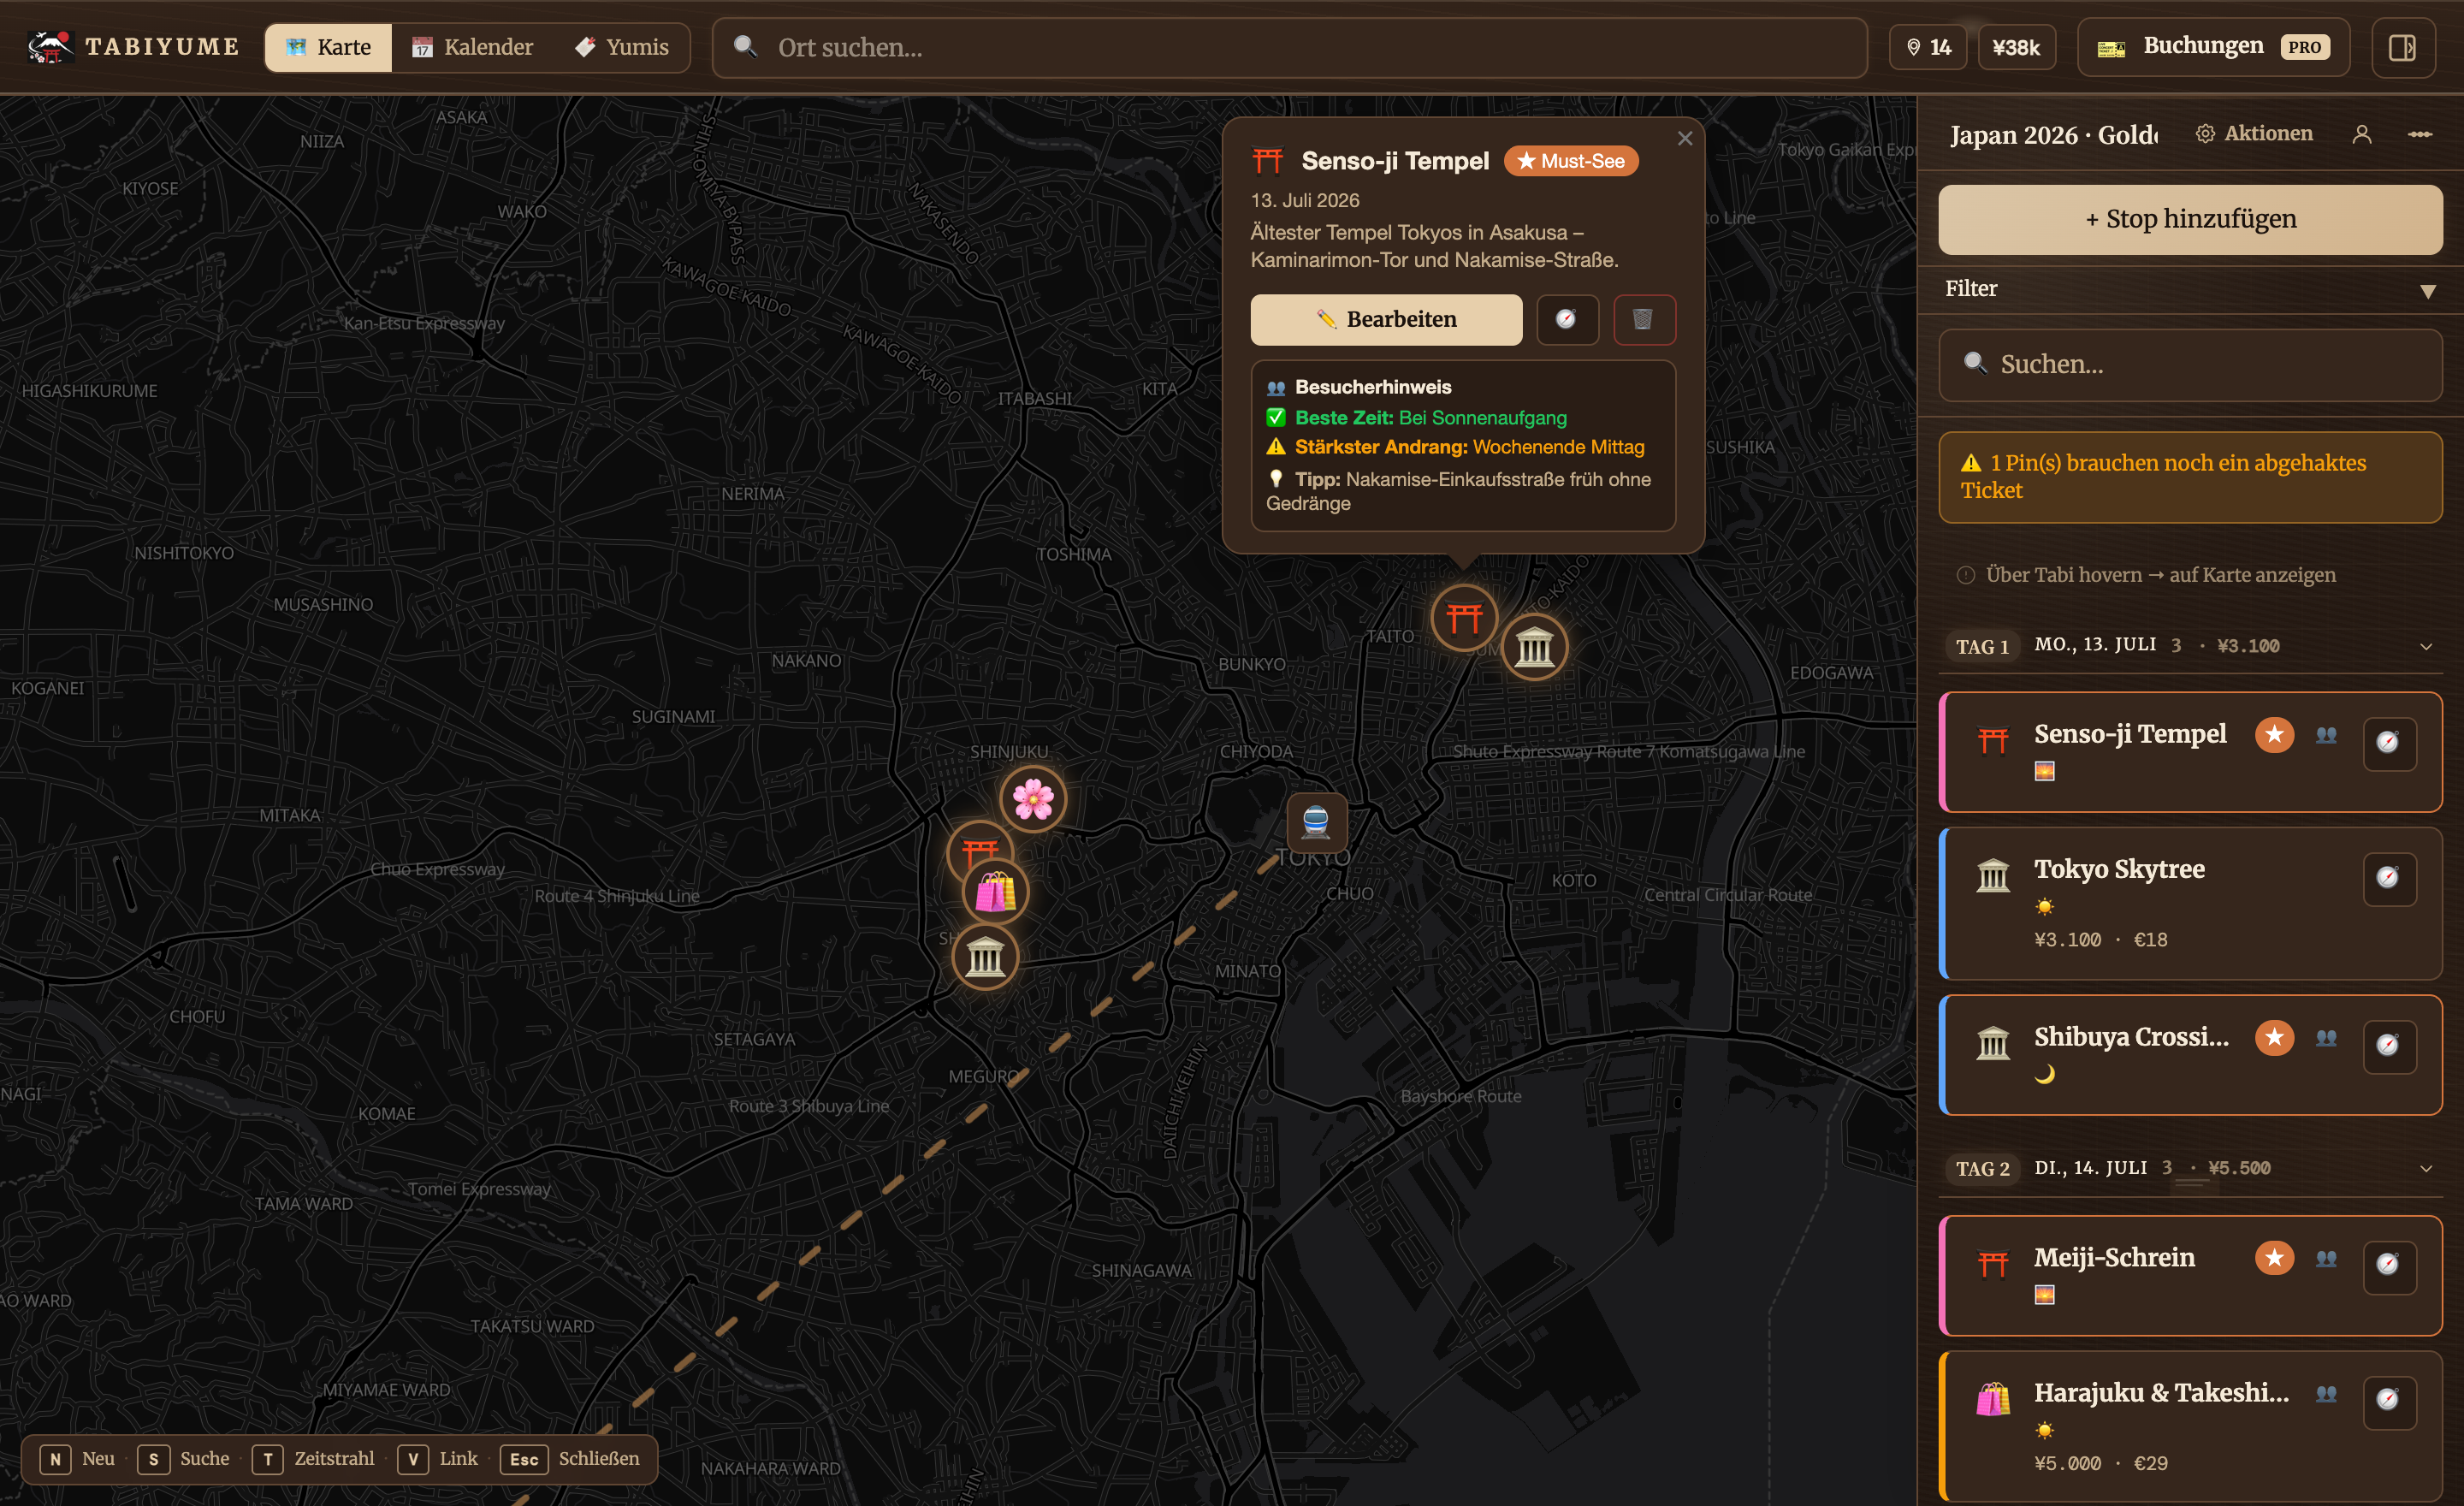Open the Harajuku & Takeshi... card
The image size is (2464, 1506).
pyautogui.click(x=2190, y=1426)
